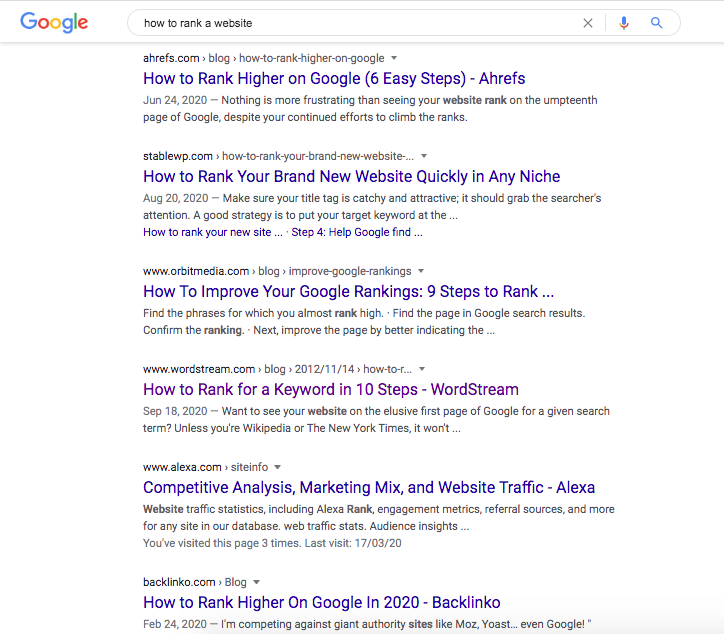
Task: Click snippet starting 'Aug 20, 2020'
Action: coord(372,206)
